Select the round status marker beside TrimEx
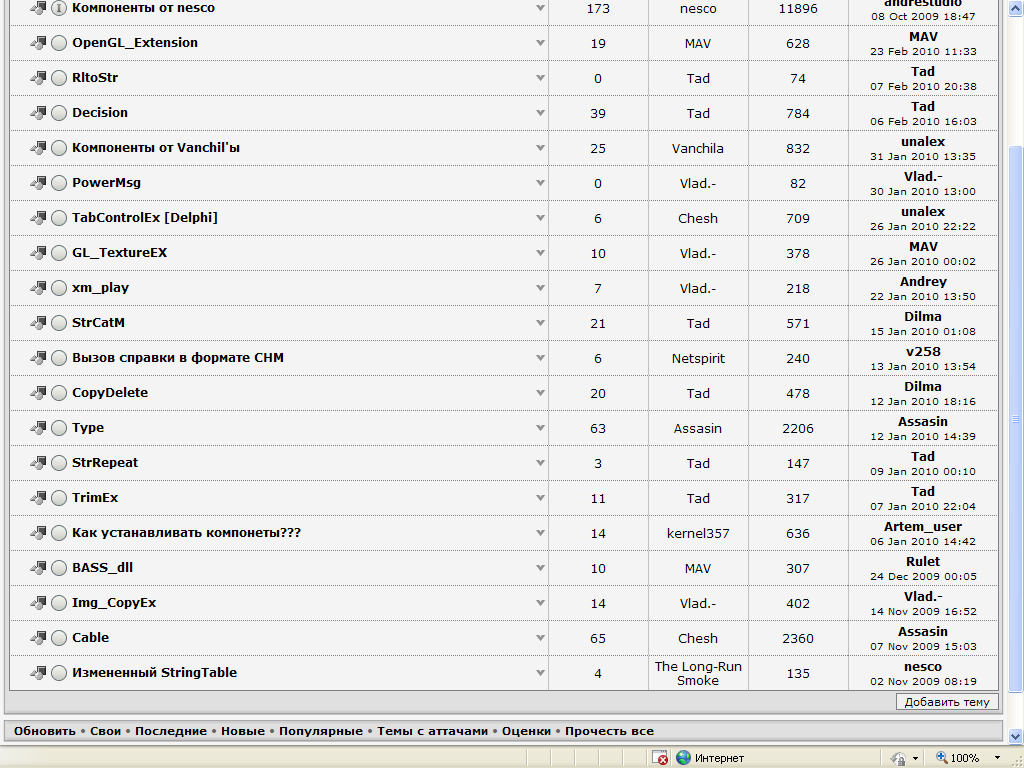The width and height of the screenshot is (1024, 768). coord(59,498)
